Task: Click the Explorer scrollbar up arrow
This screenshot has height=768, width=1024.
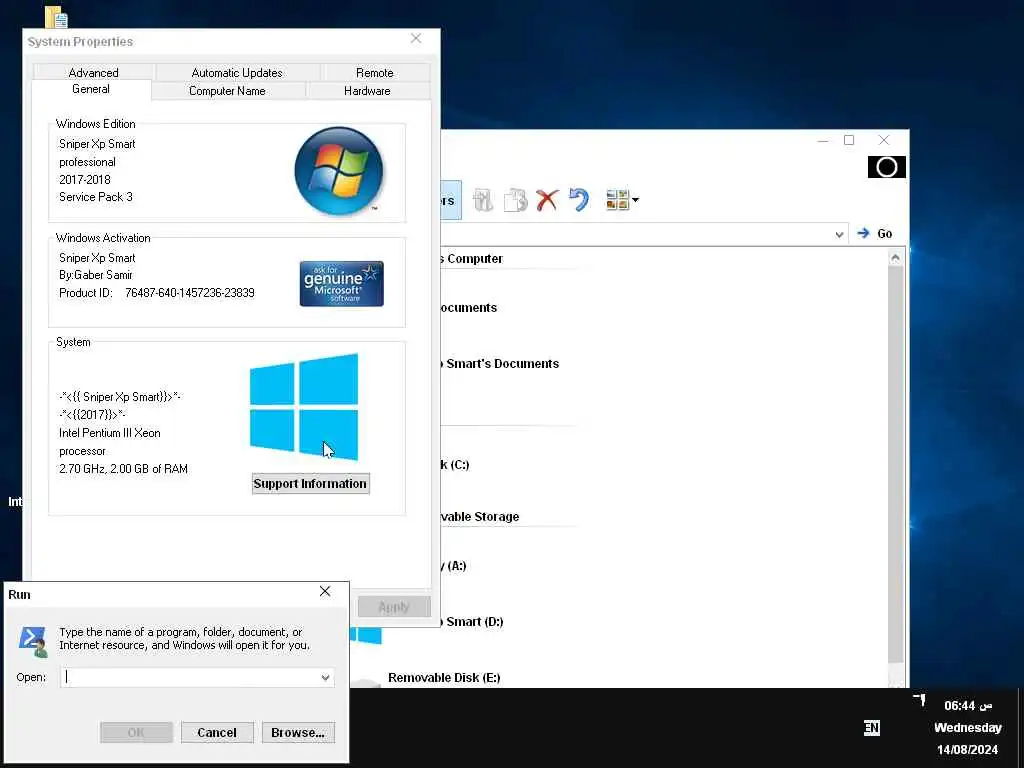Action: click(x=895, y=257)
